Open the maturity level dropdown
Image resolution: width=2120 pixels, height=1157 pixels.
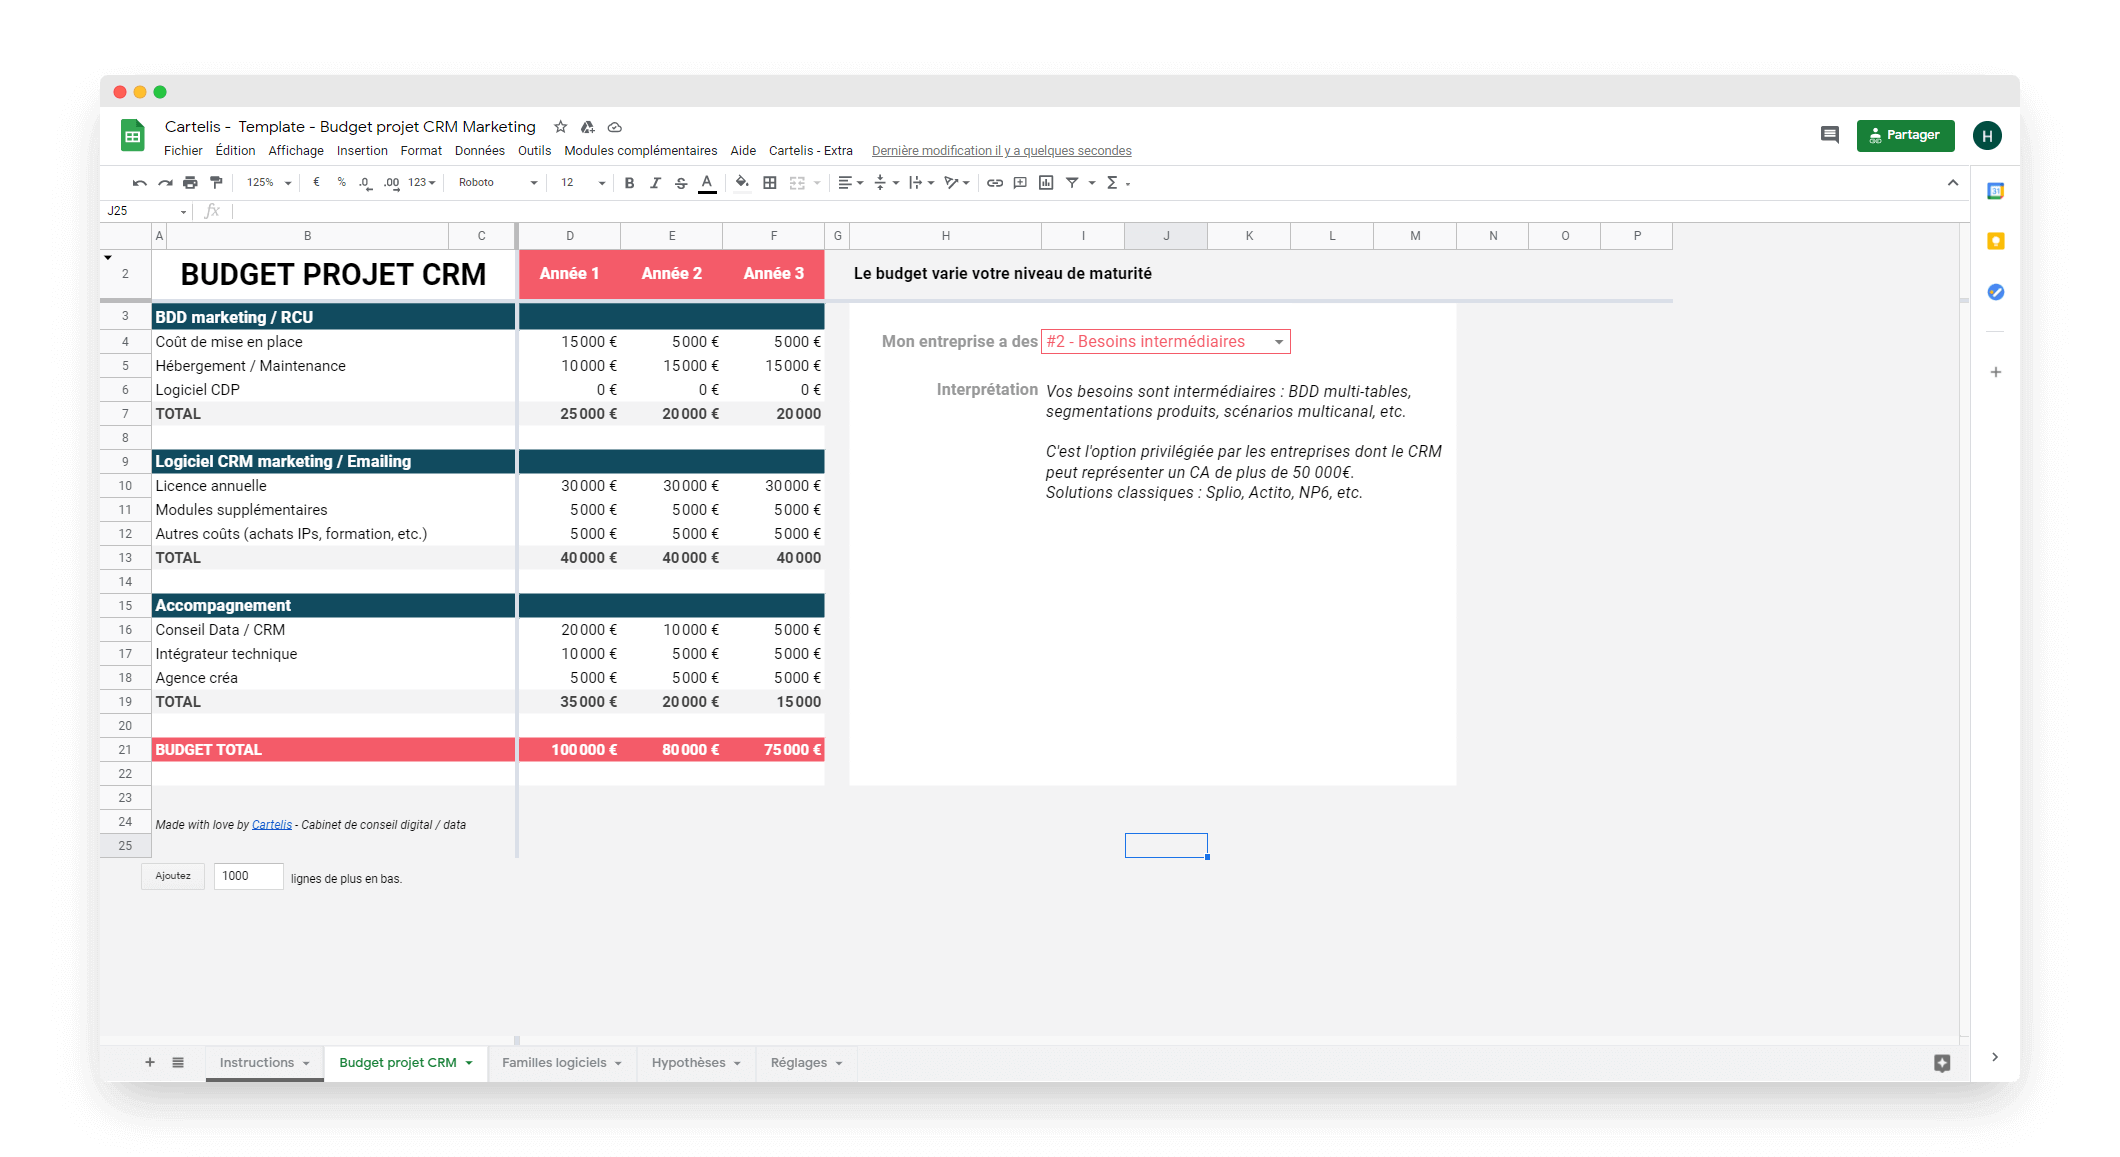pyautogui.click(x=1279, y=341)
